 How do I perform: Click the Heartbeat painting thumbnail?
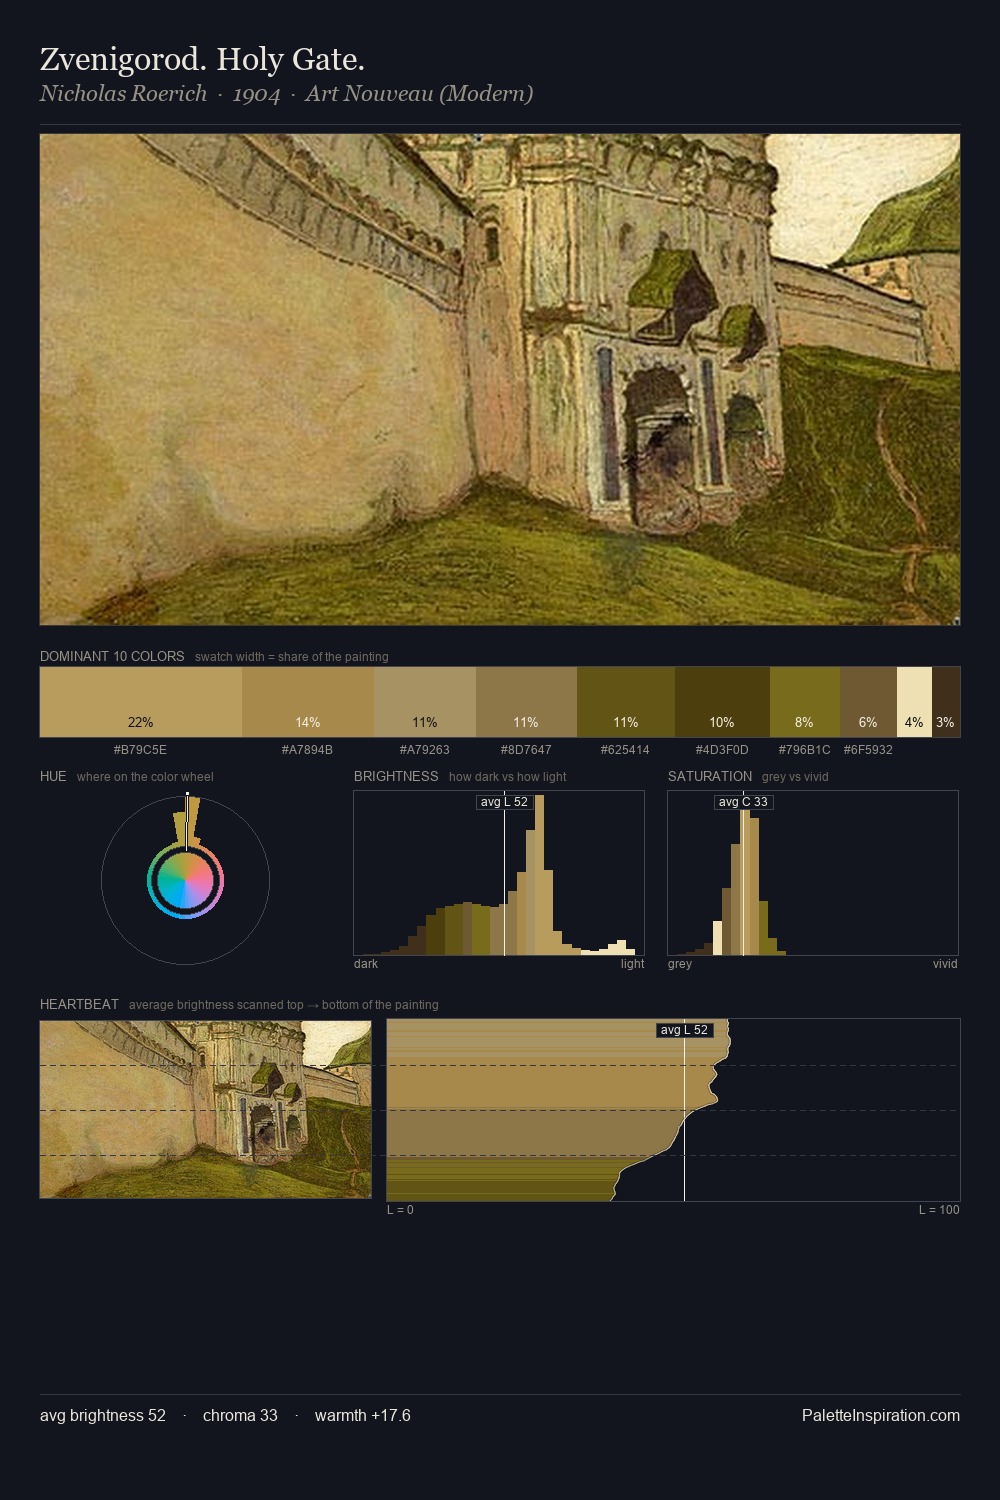point(205,1109)
